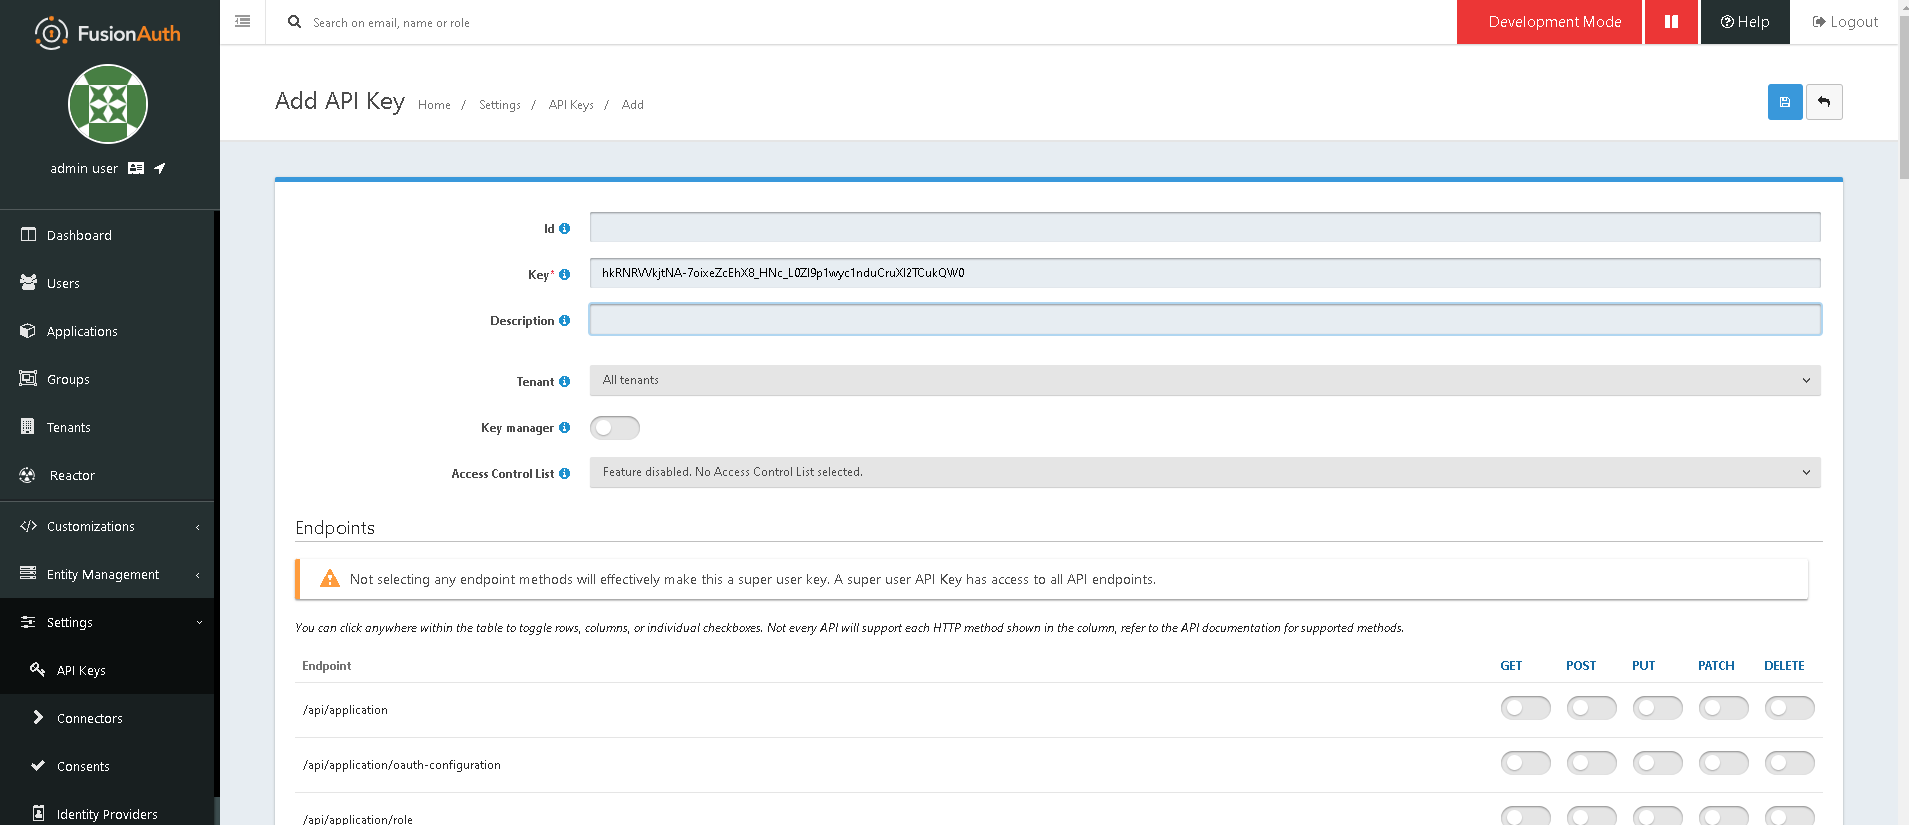The height and width of the screenshot is (825, 1909).
Task: Click the Groups icon in the sidebar
Action: click(28, 379)
